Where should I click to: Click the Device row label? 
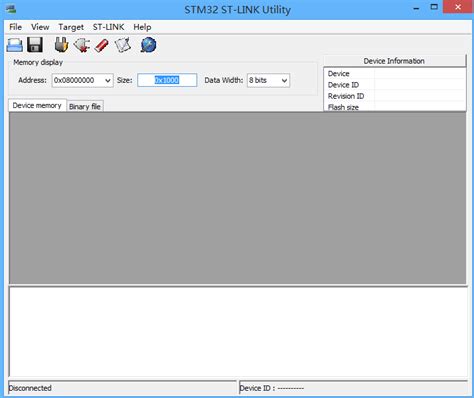339,74
